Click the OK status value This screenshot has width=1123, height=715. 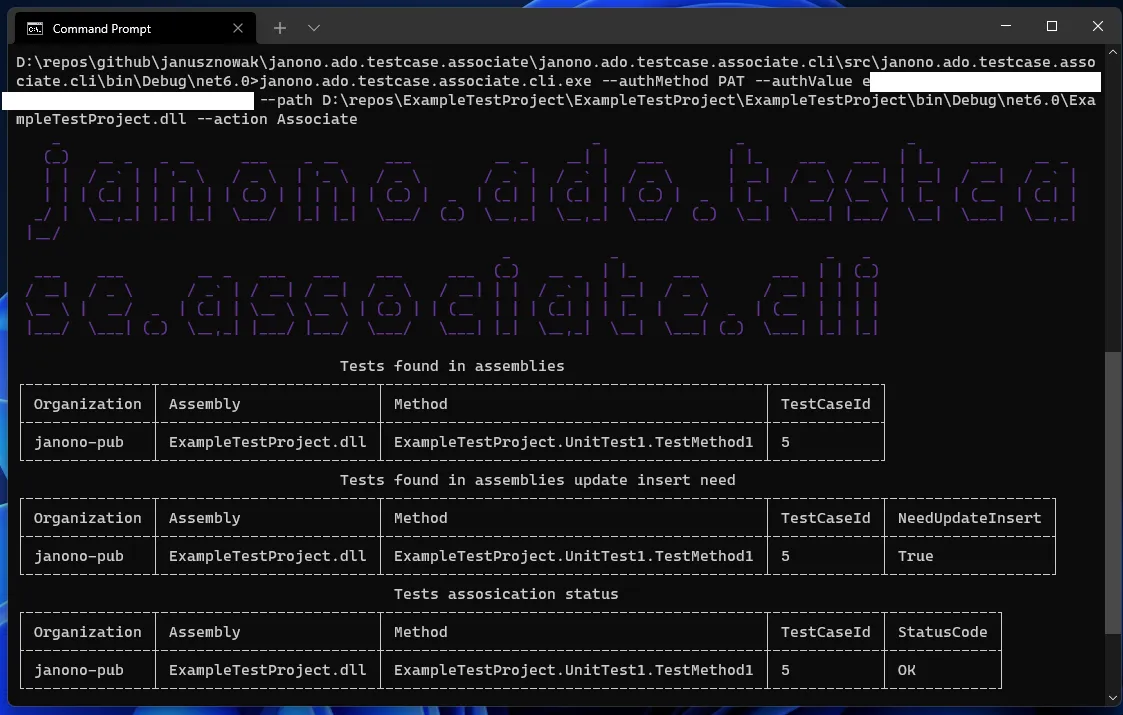click(906, 670)
